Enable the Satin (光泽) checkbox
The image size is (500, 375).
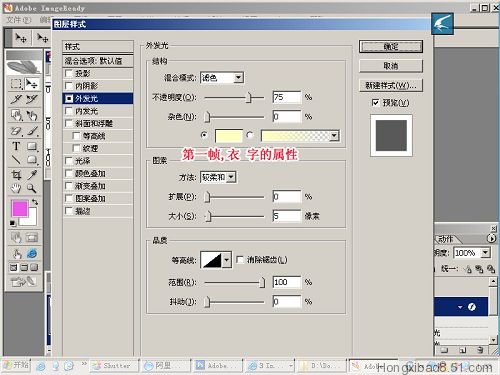click(69, 161)
